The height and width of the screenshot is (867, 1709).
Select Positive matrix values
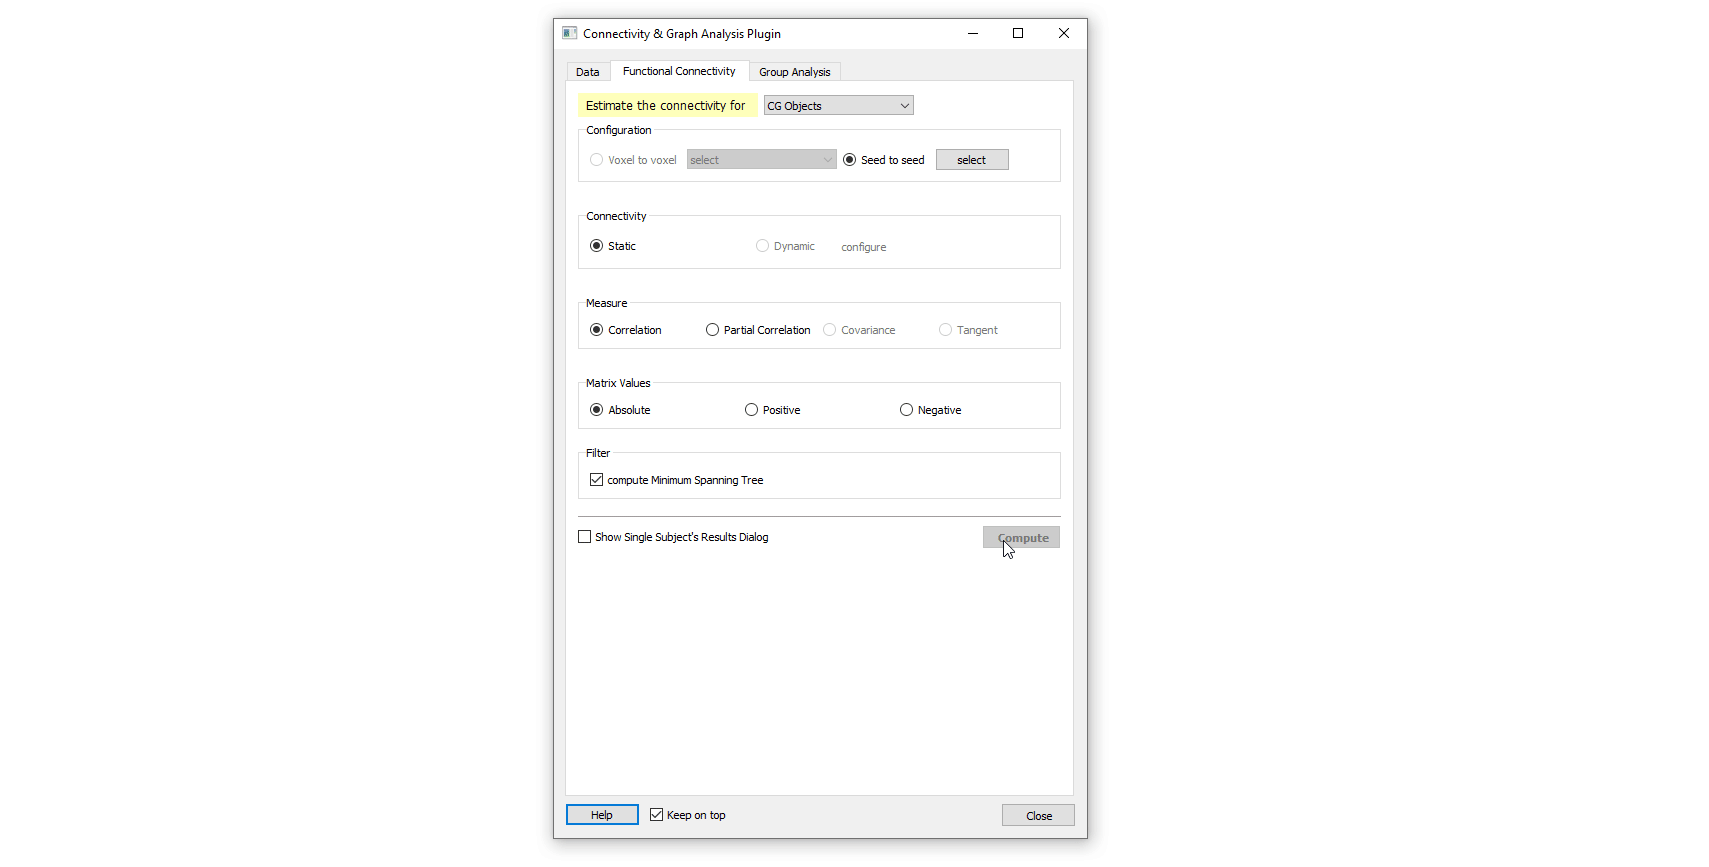(x=752, y=410)
